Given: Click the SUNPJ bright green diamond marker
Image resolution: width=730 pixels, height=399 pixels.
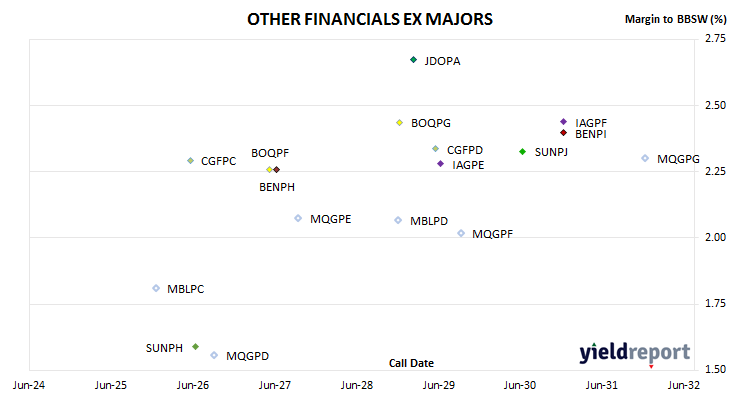Looking at the screenshot, I should (x=522, y=151).
